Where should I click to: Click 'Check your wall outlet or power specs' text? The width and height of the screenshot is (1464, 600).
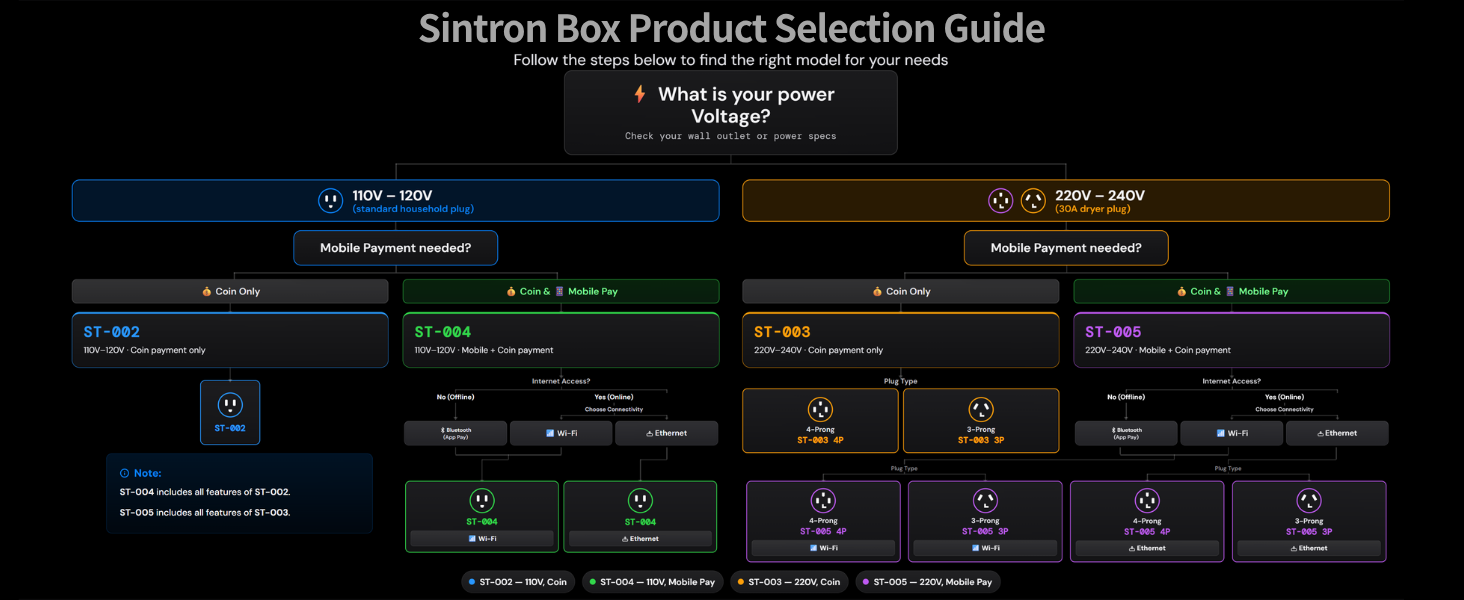click(x=730, y=136)
